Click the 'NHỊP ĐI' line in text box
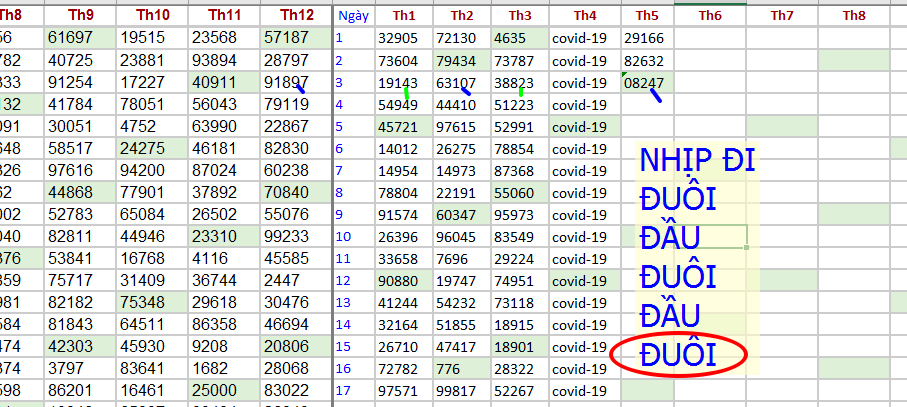Image resolution: width=907 pixels, height=407 pixels. point(698,161)
